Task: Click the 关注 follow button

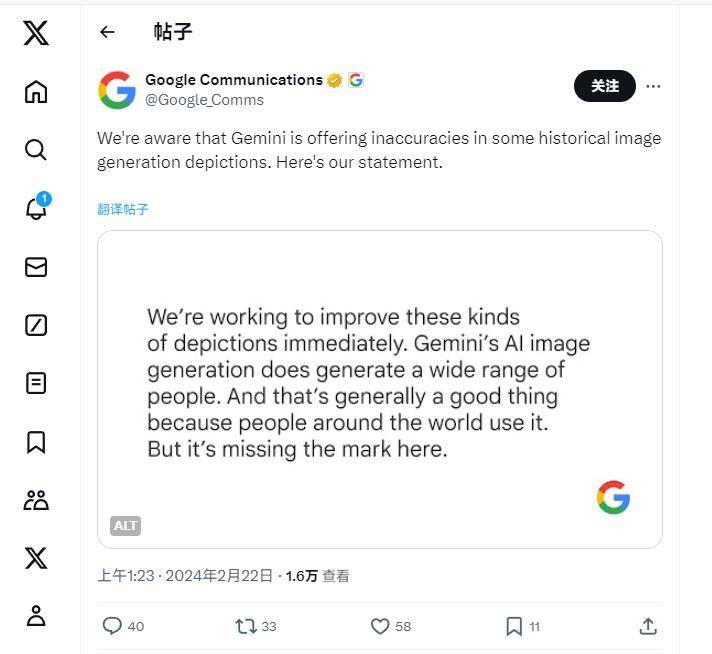Action: [604, 86]
